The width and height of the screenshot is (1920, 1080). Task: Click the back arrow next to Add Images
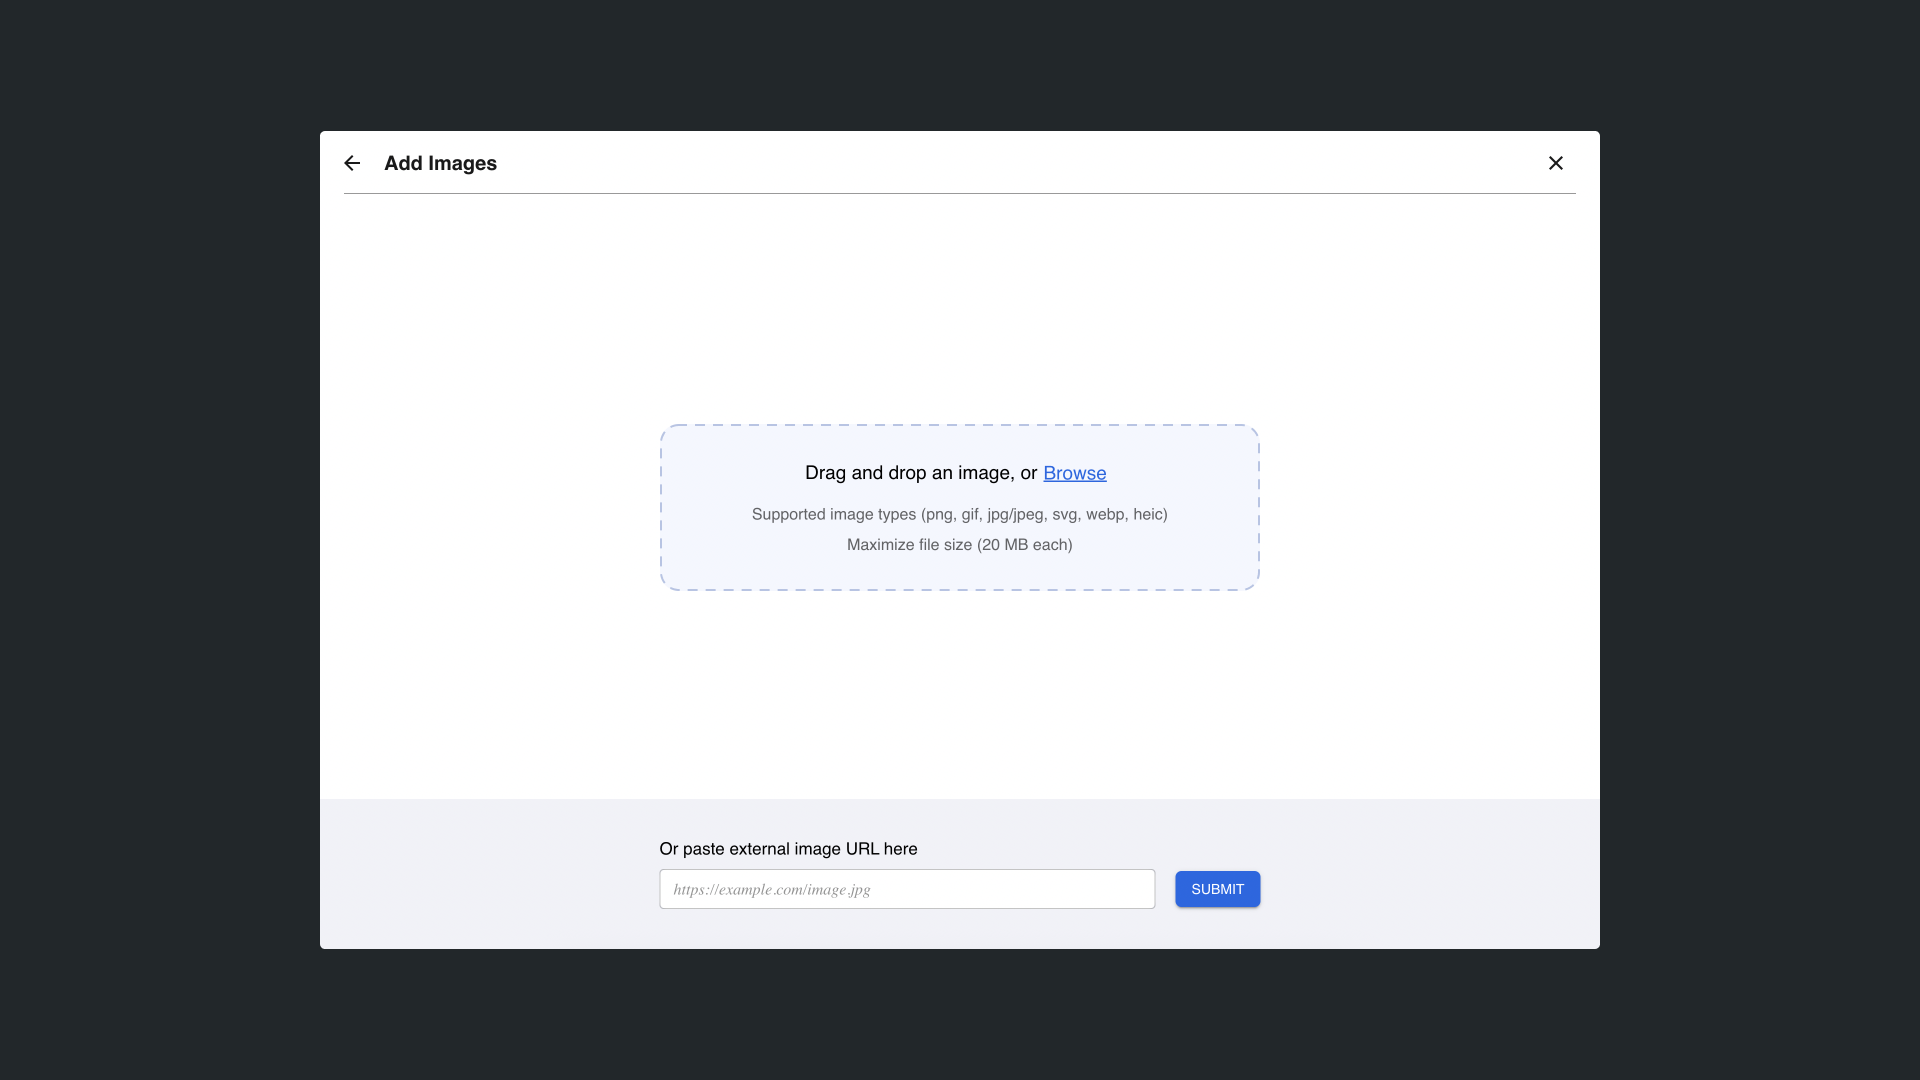(352, 163)
